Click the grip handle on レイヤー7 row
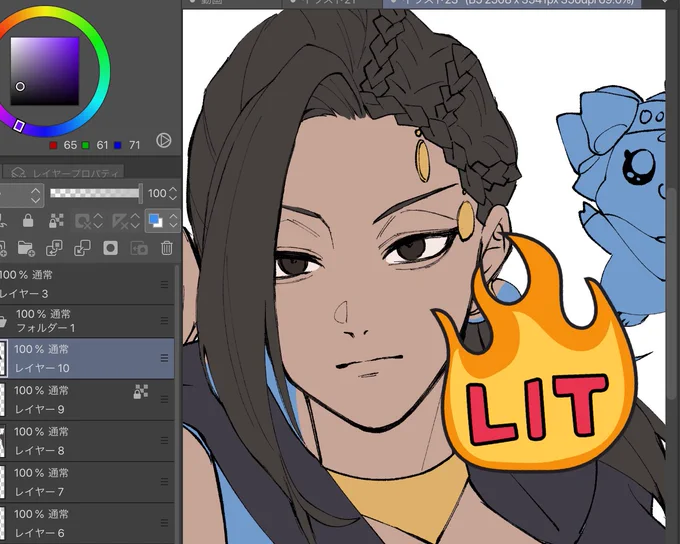The width and height of the screenshot is (680, 544). (x=164, y=482)
